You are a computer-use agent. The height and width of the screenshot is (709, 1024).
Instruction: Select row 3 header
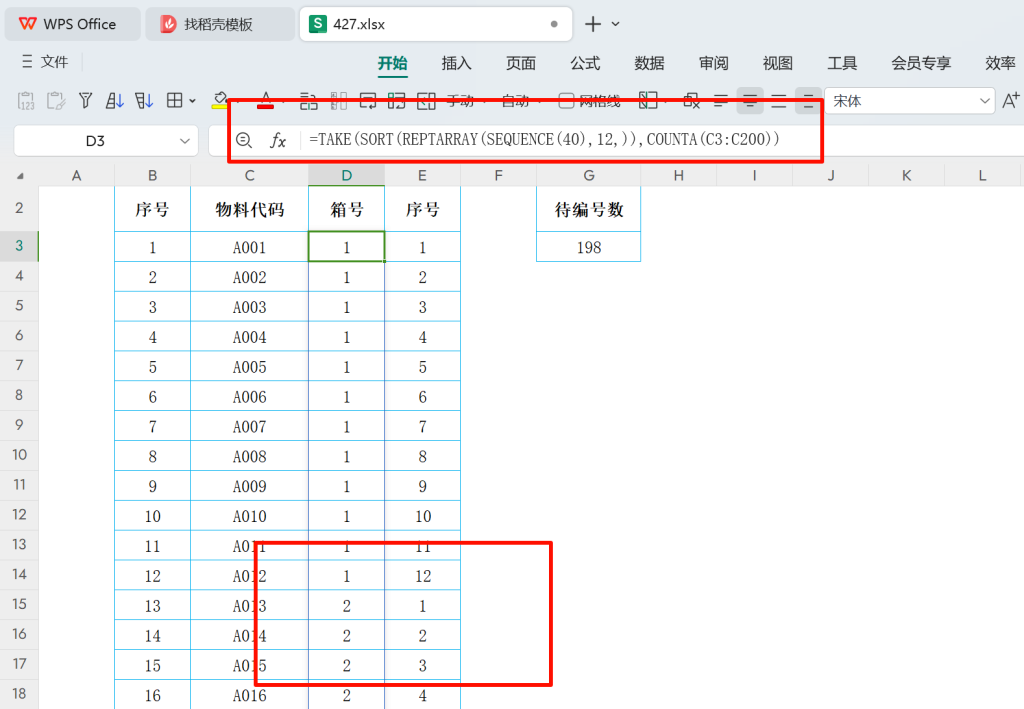tap(19, 246)
